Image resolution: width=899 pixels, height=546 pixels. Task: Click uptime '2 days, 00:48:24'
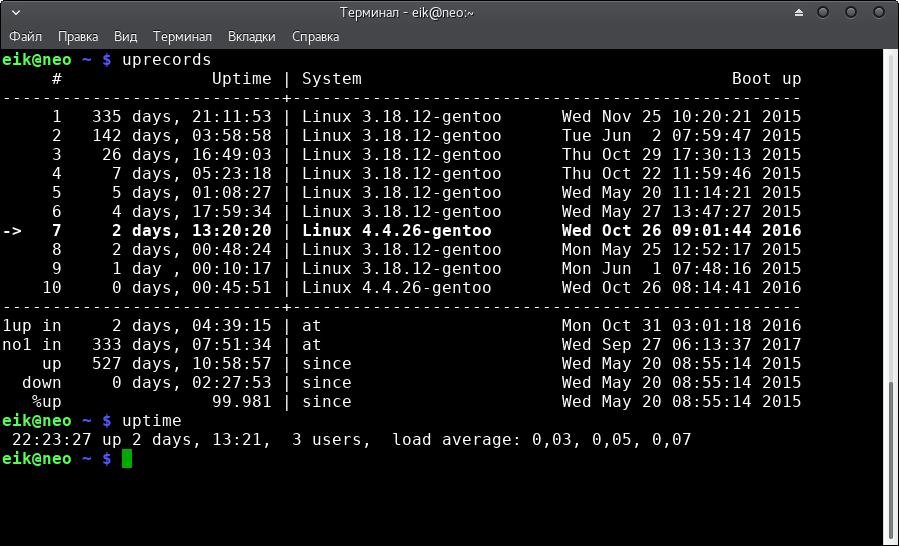pyautogui.click(x=191, y=249)
